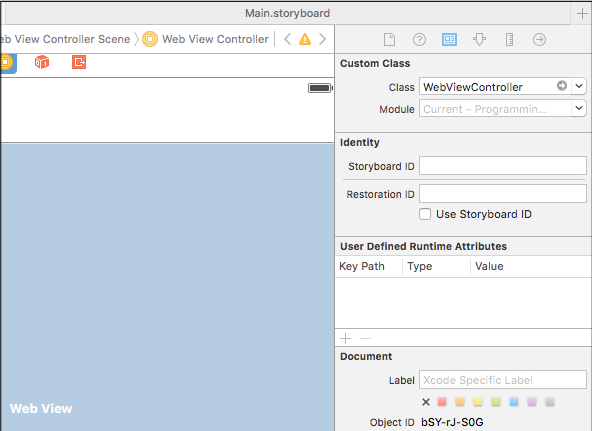This screenshot has width=592, height=431.
Task: Select the Exit icon in the scene dock
Action: coord(79,62)
